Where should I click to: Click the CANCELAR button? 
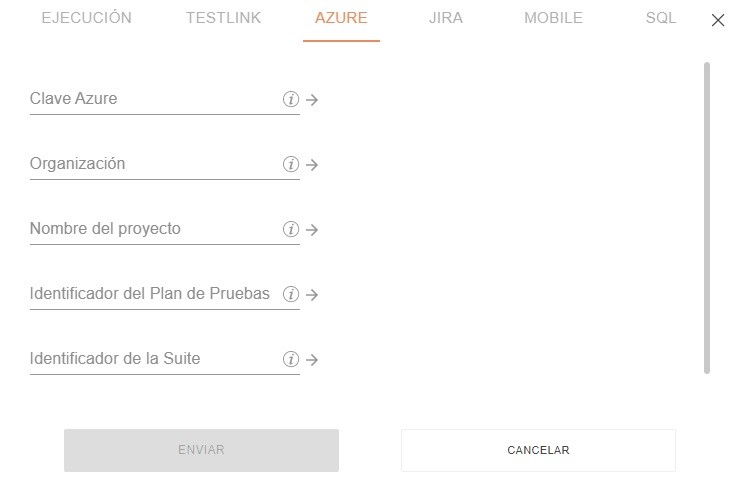538,450
